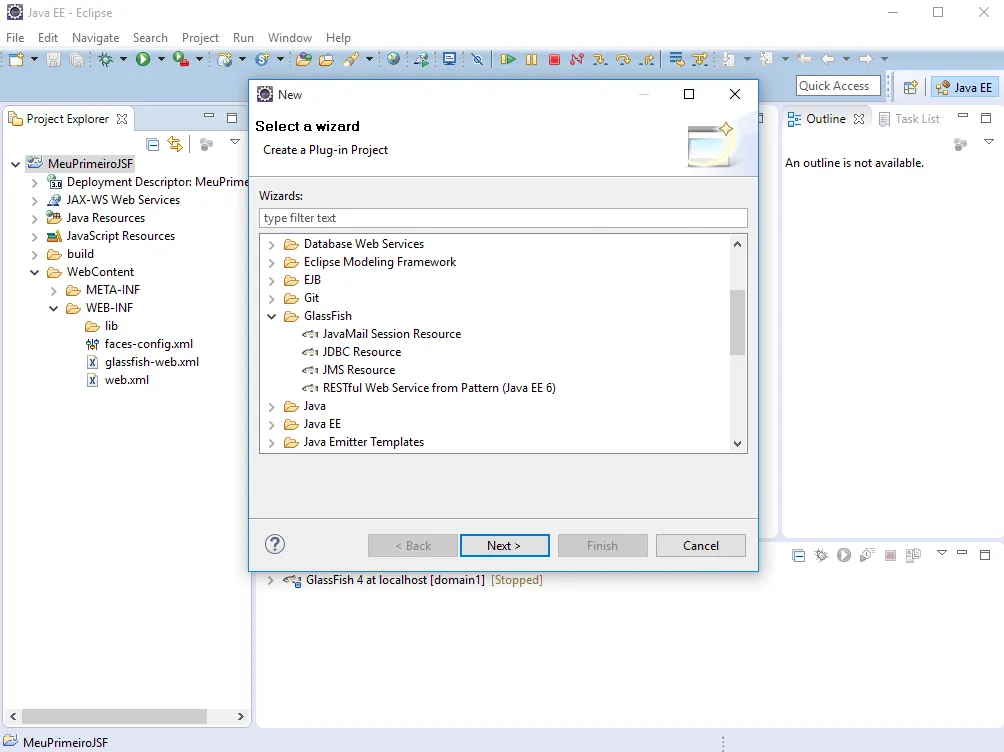Select the Outline tab
Image resolution: width=1004 pixels, height=752 pixels.
coord(825,119)
